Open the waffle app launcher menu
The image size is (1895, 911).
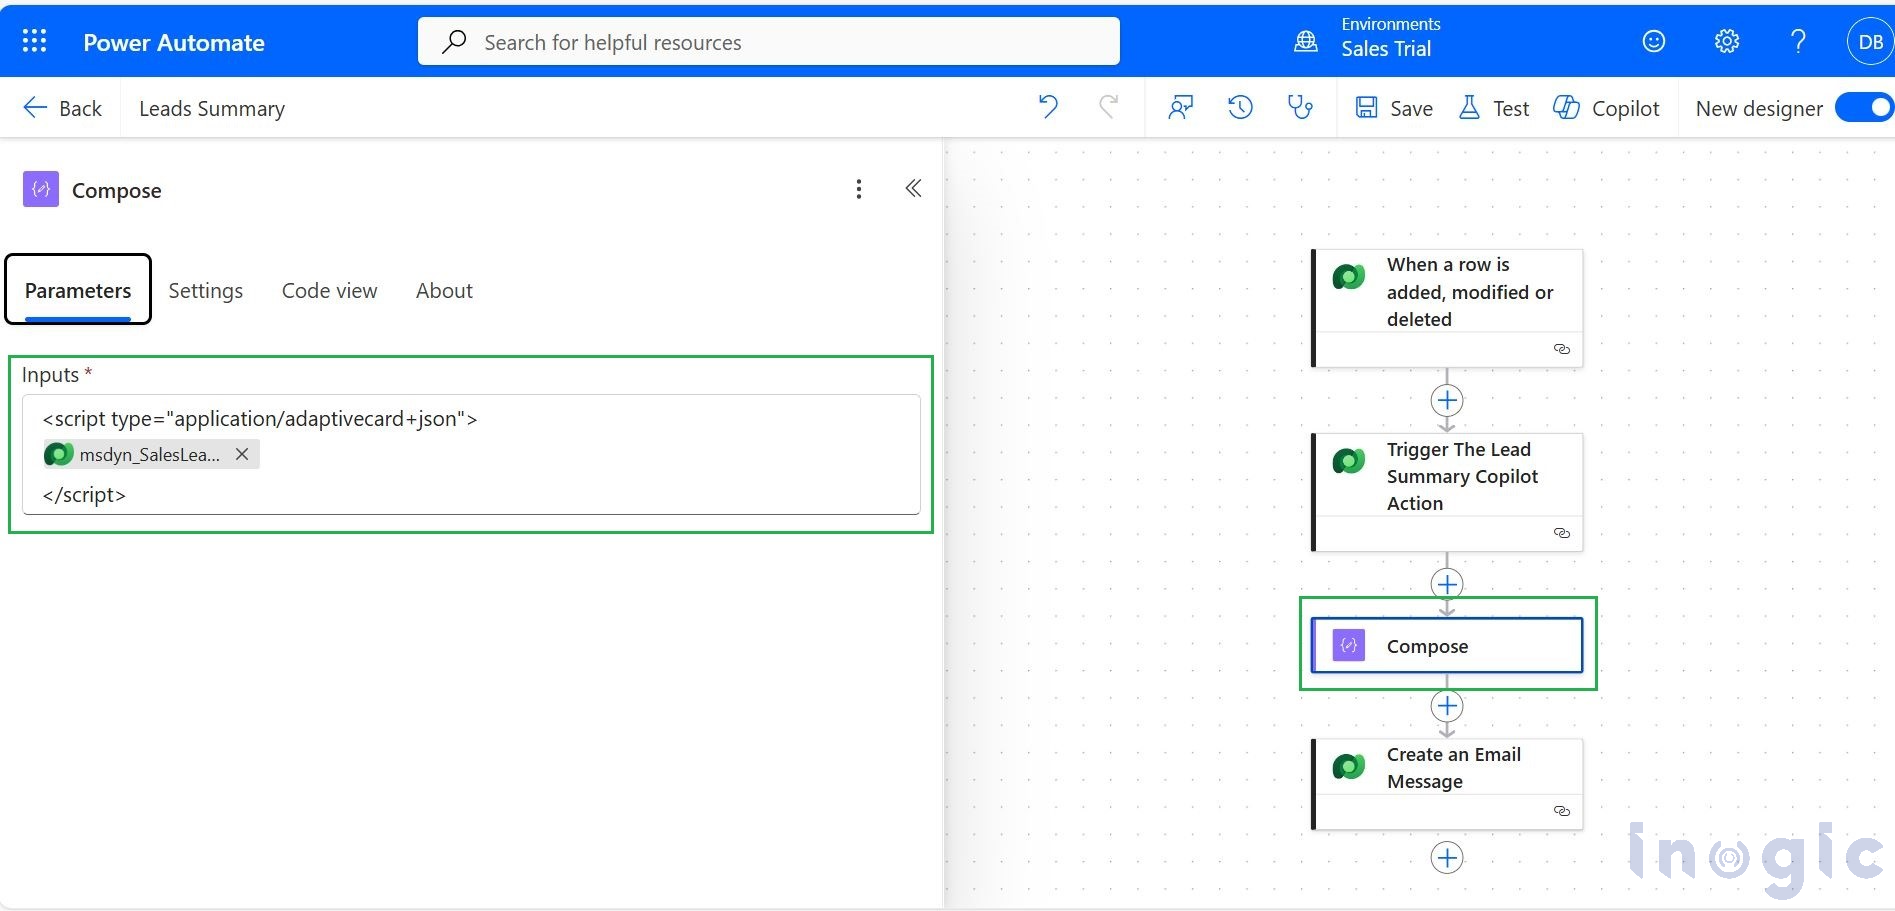point(33,40)
